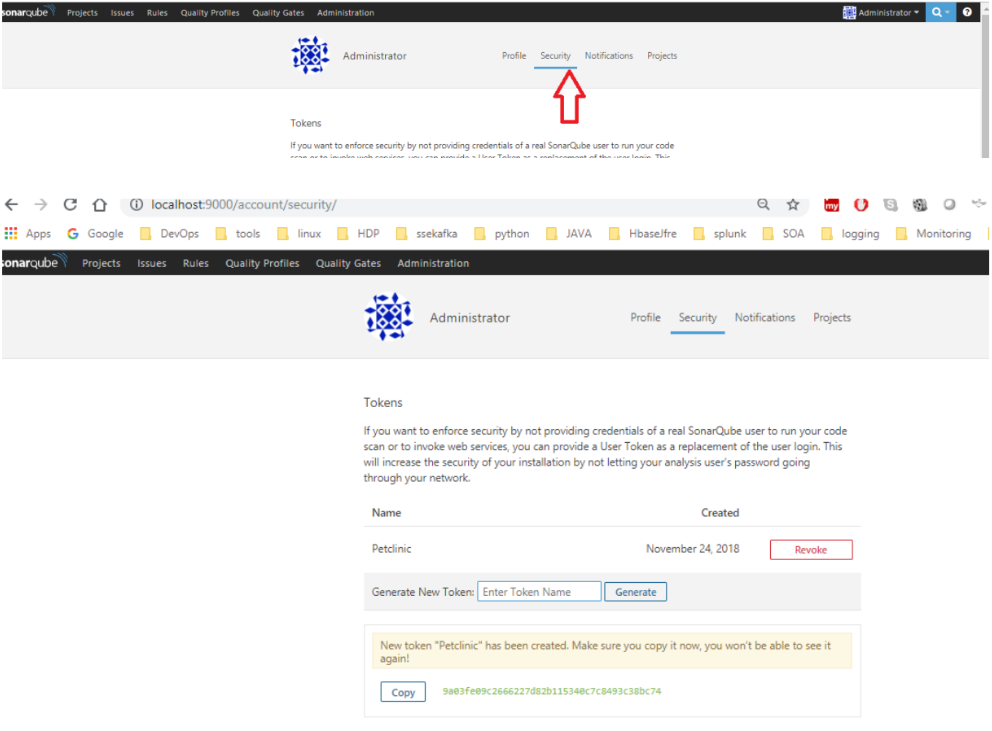The image size is (992, 731).
Task: Open the logging bookmark folder
Action: (x=850, y=234)
